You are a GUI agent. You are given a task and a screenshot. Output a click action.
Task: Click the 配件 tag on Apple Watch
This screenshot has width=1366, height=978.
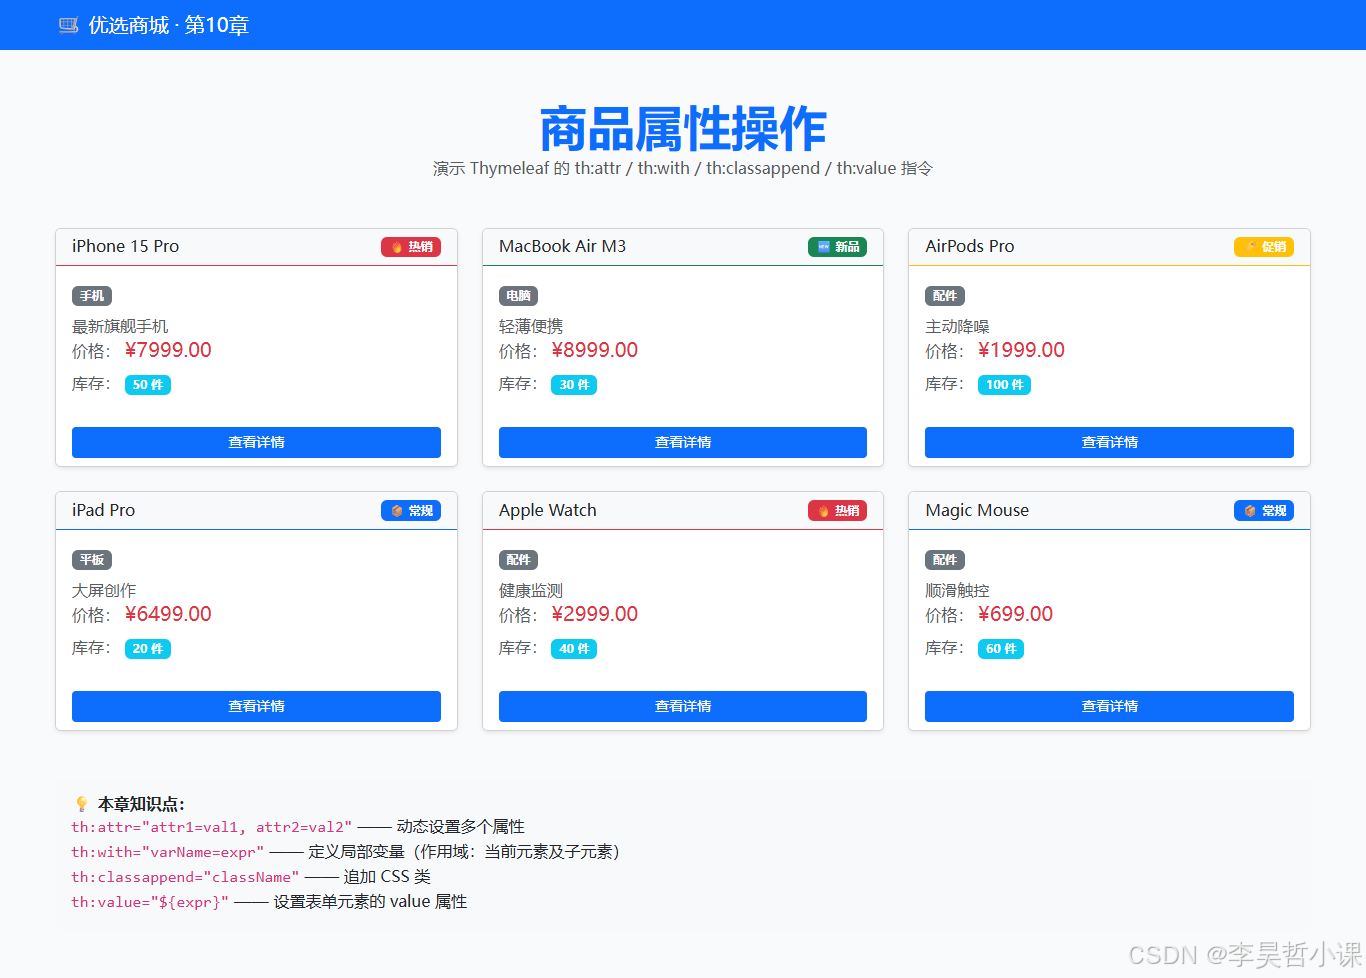pos(518,560)
